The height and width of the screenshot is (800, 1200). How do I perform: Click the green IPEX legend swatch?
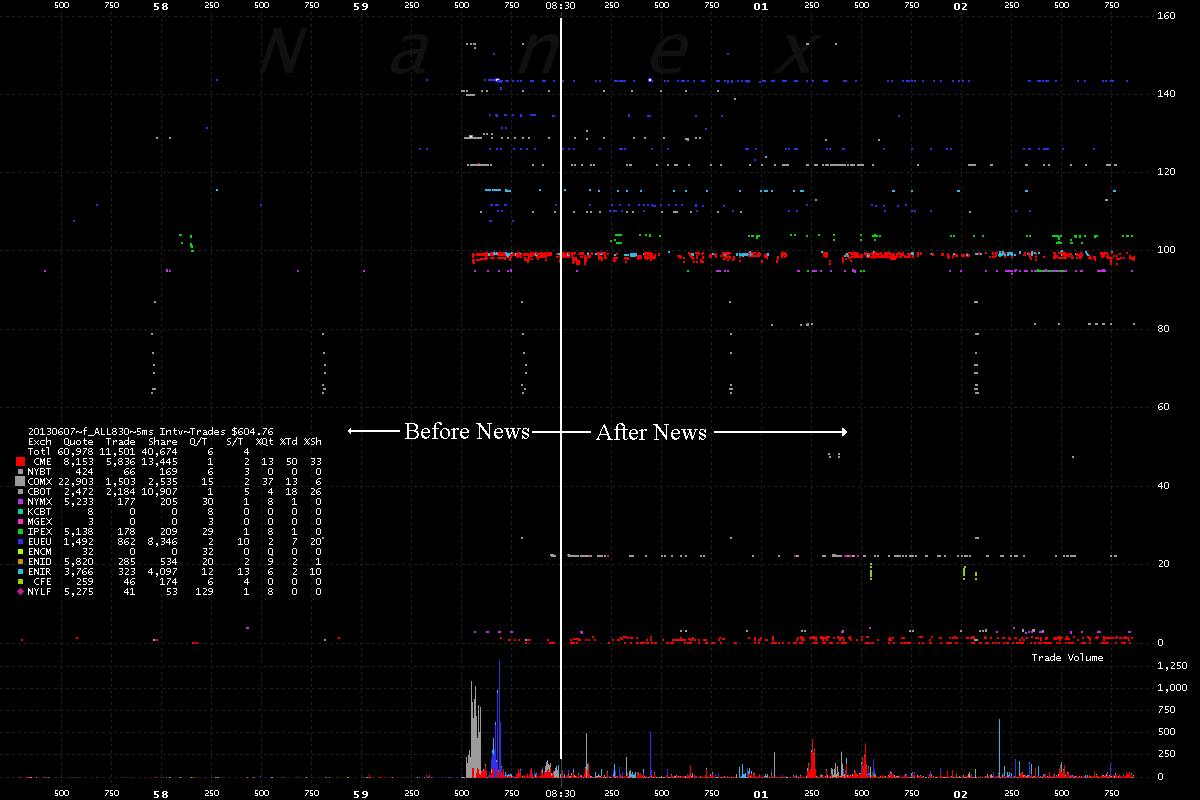point(20,531)
